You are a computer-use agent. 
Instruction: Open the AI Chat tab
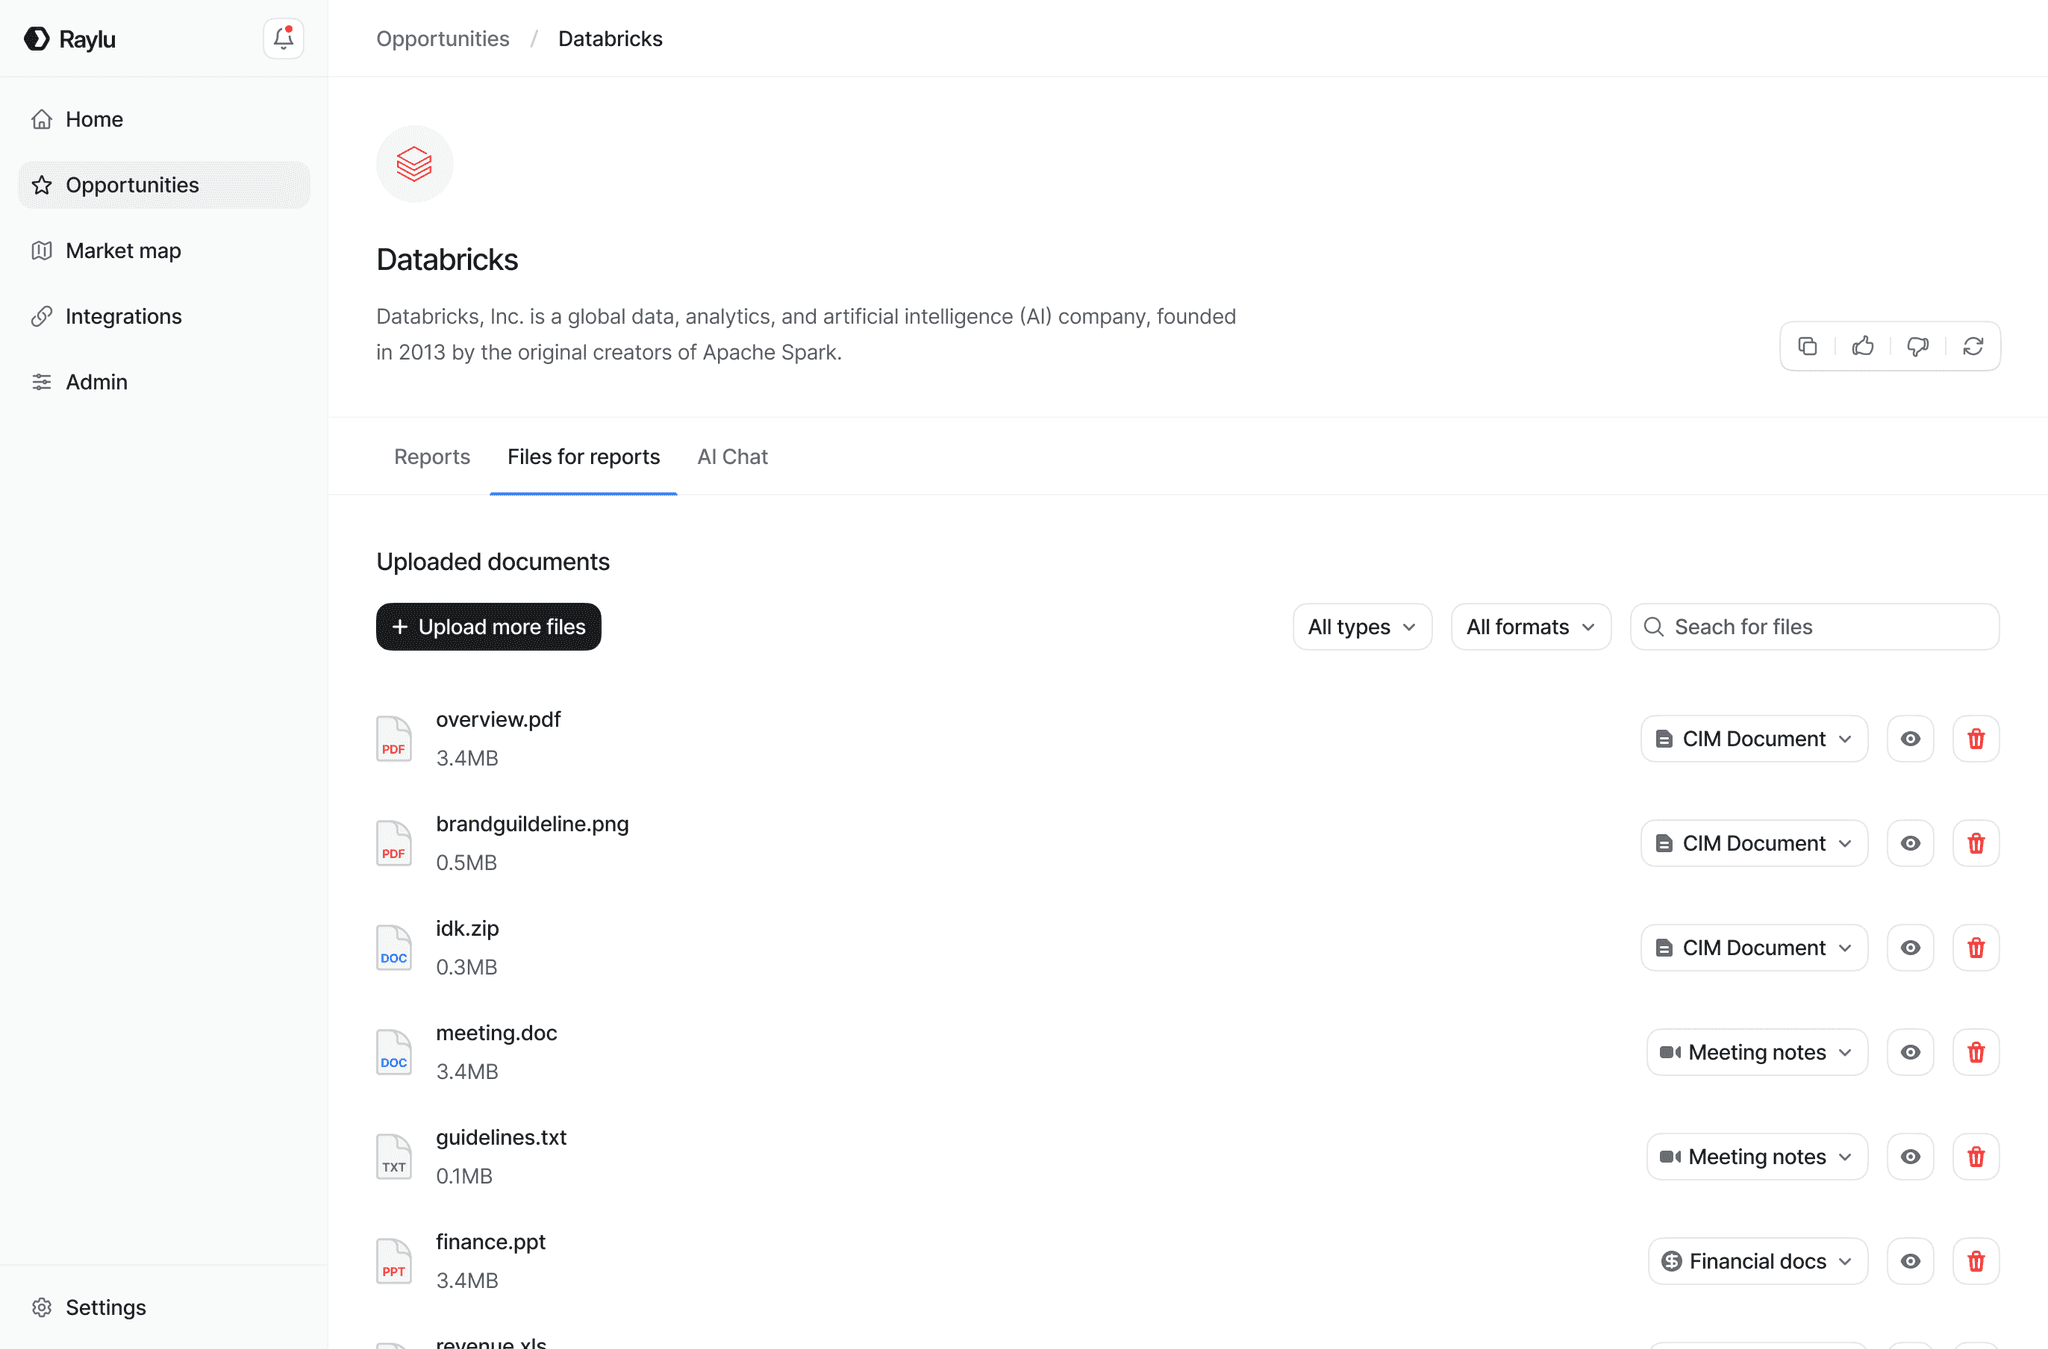(732, 457)
